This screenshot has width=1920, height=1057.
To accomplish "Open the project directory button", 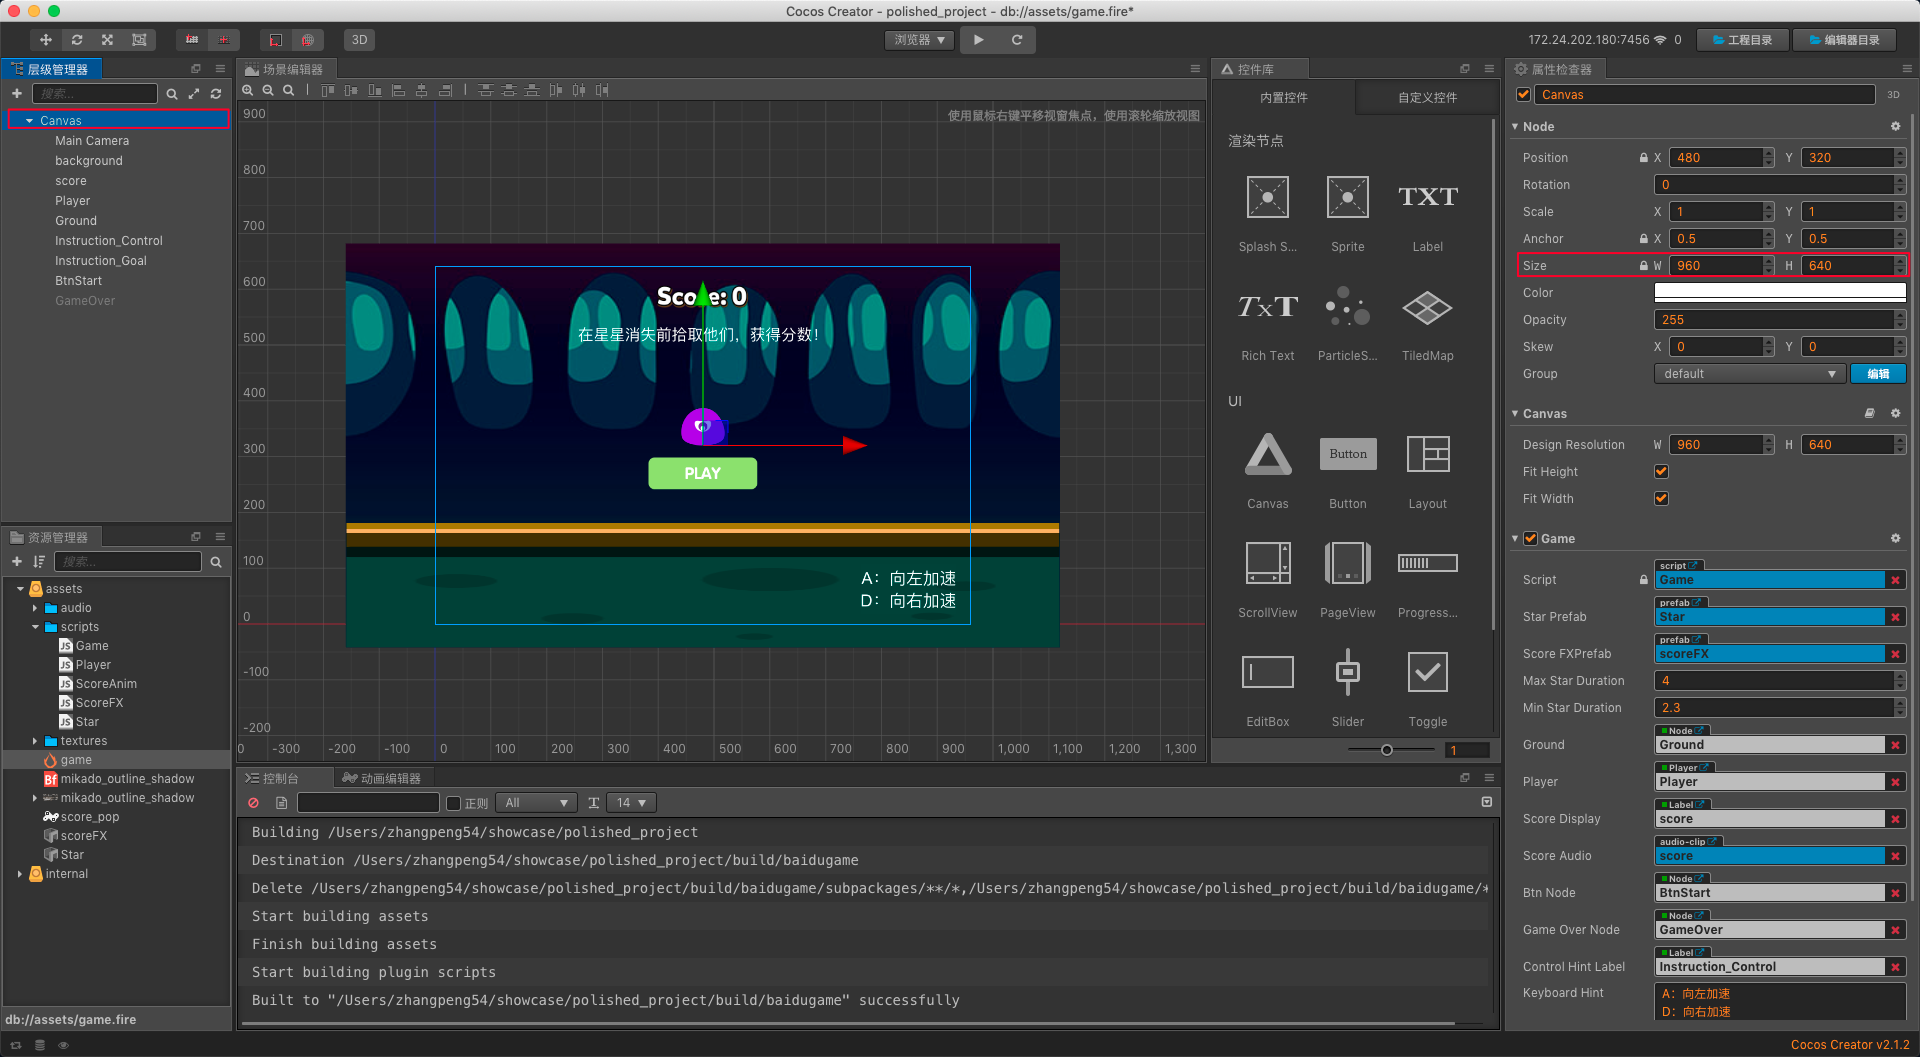I will point(1742,40).
